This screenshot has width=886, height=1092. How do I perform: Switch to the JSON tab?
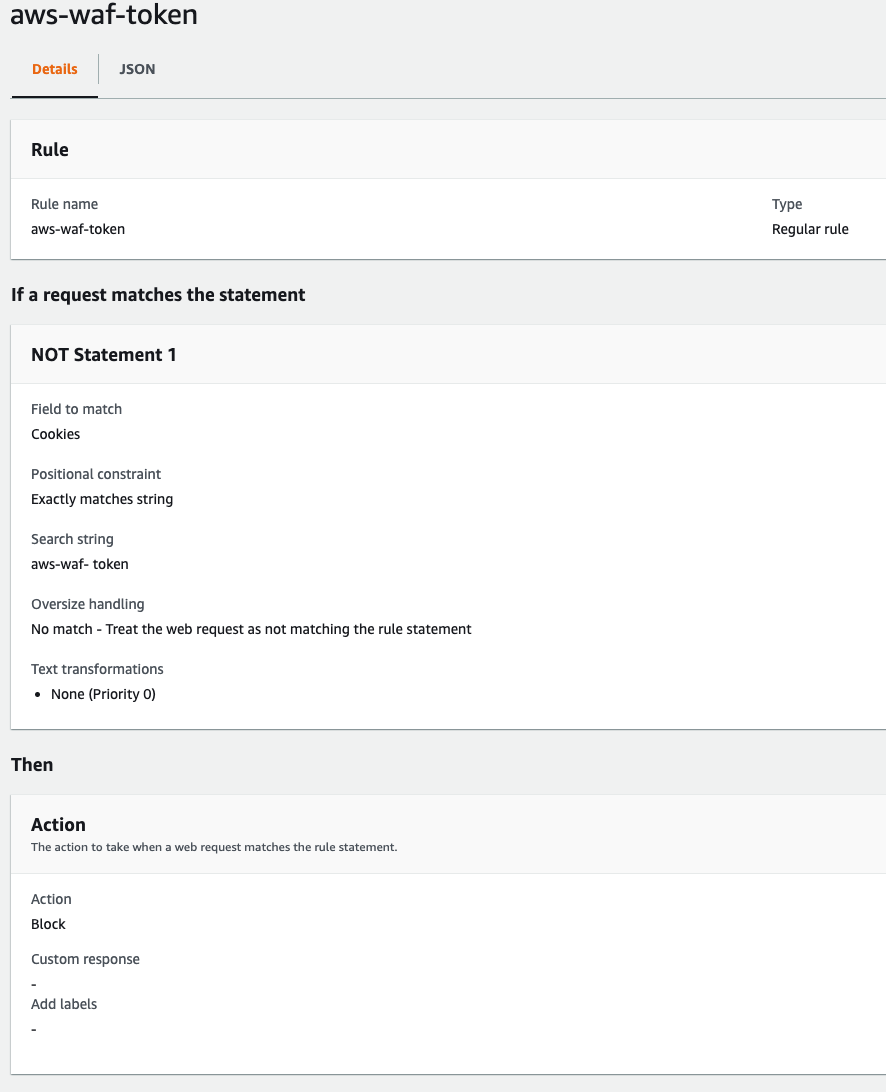coord(137,69)
